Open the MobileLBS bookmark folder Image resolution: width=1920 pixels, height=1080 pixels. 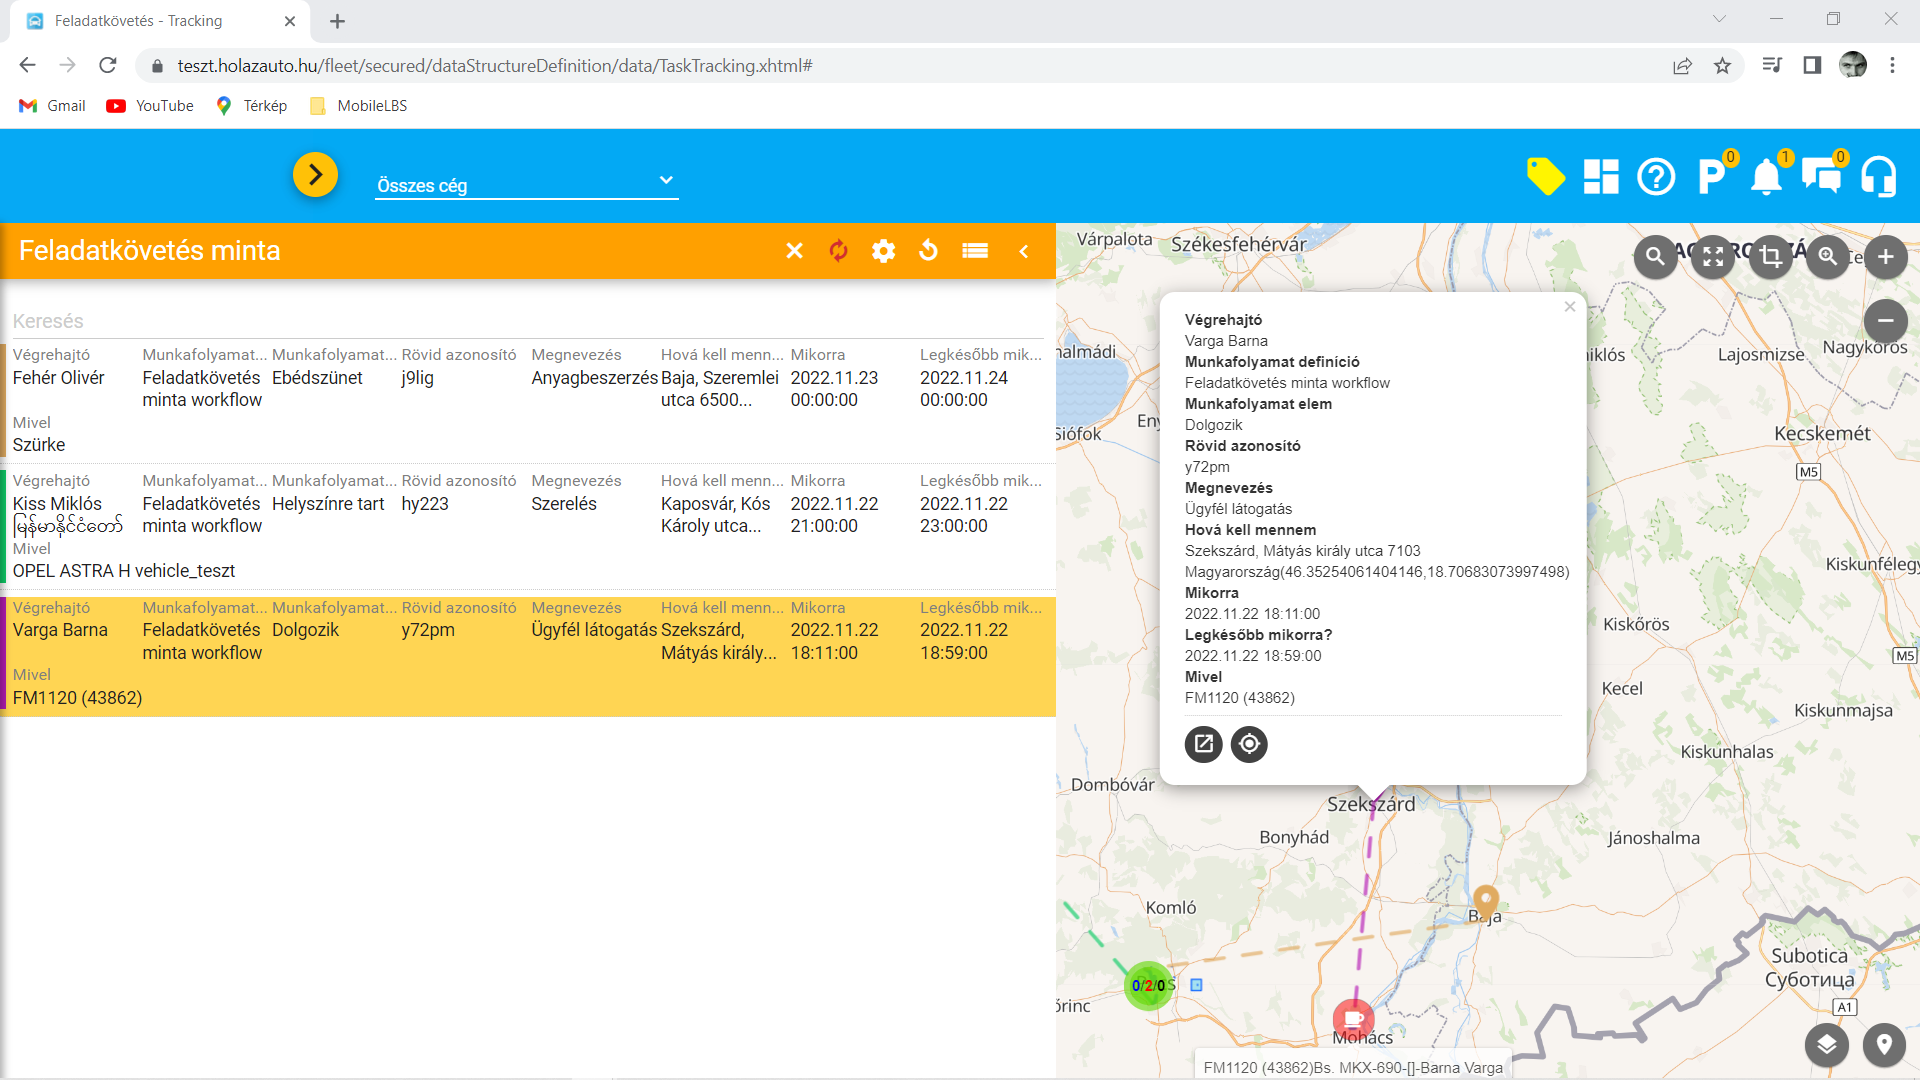pyautogui.click(x=359, y=106)
